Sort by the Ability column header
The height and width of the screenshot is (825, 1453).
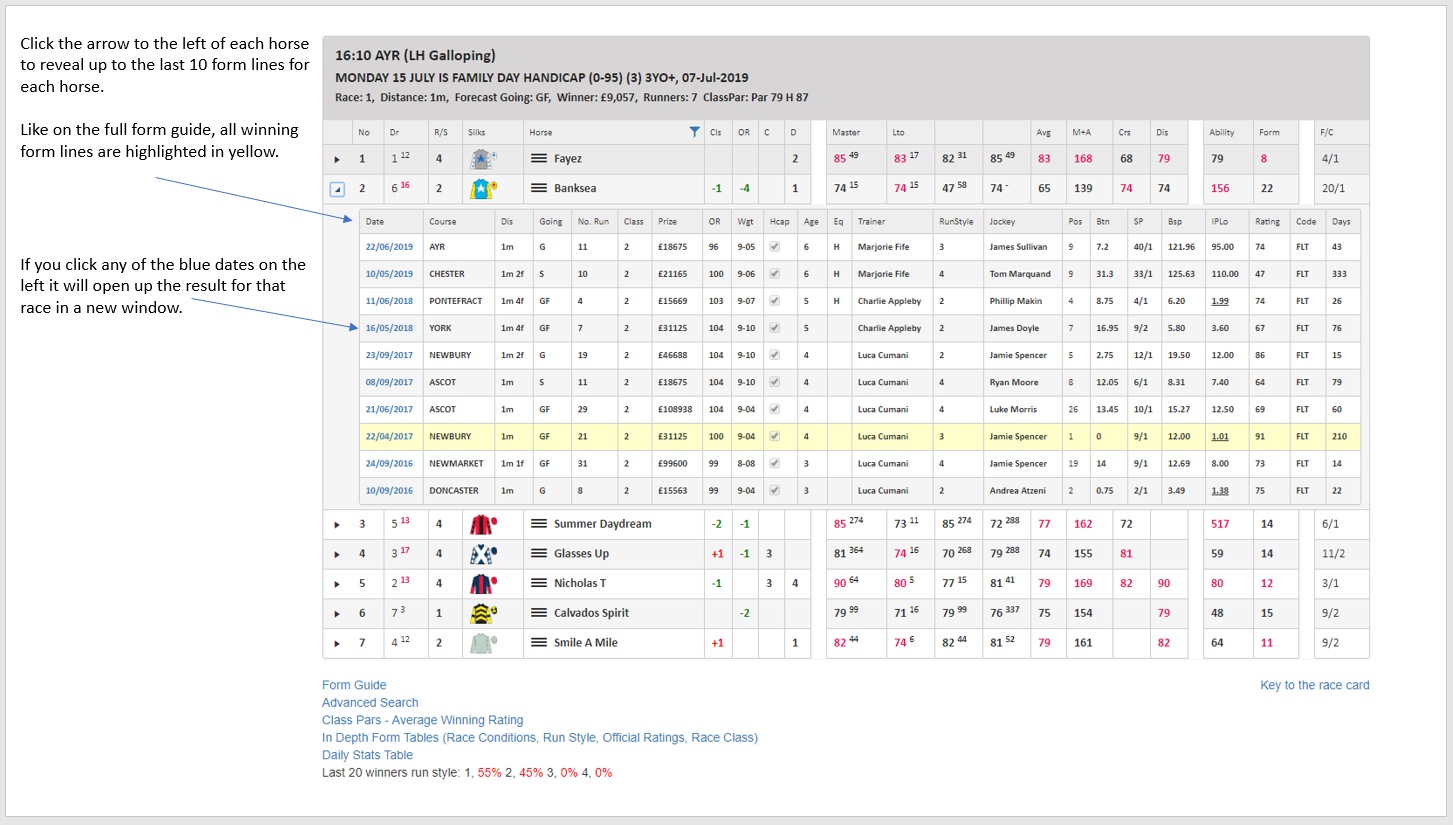1222,132
